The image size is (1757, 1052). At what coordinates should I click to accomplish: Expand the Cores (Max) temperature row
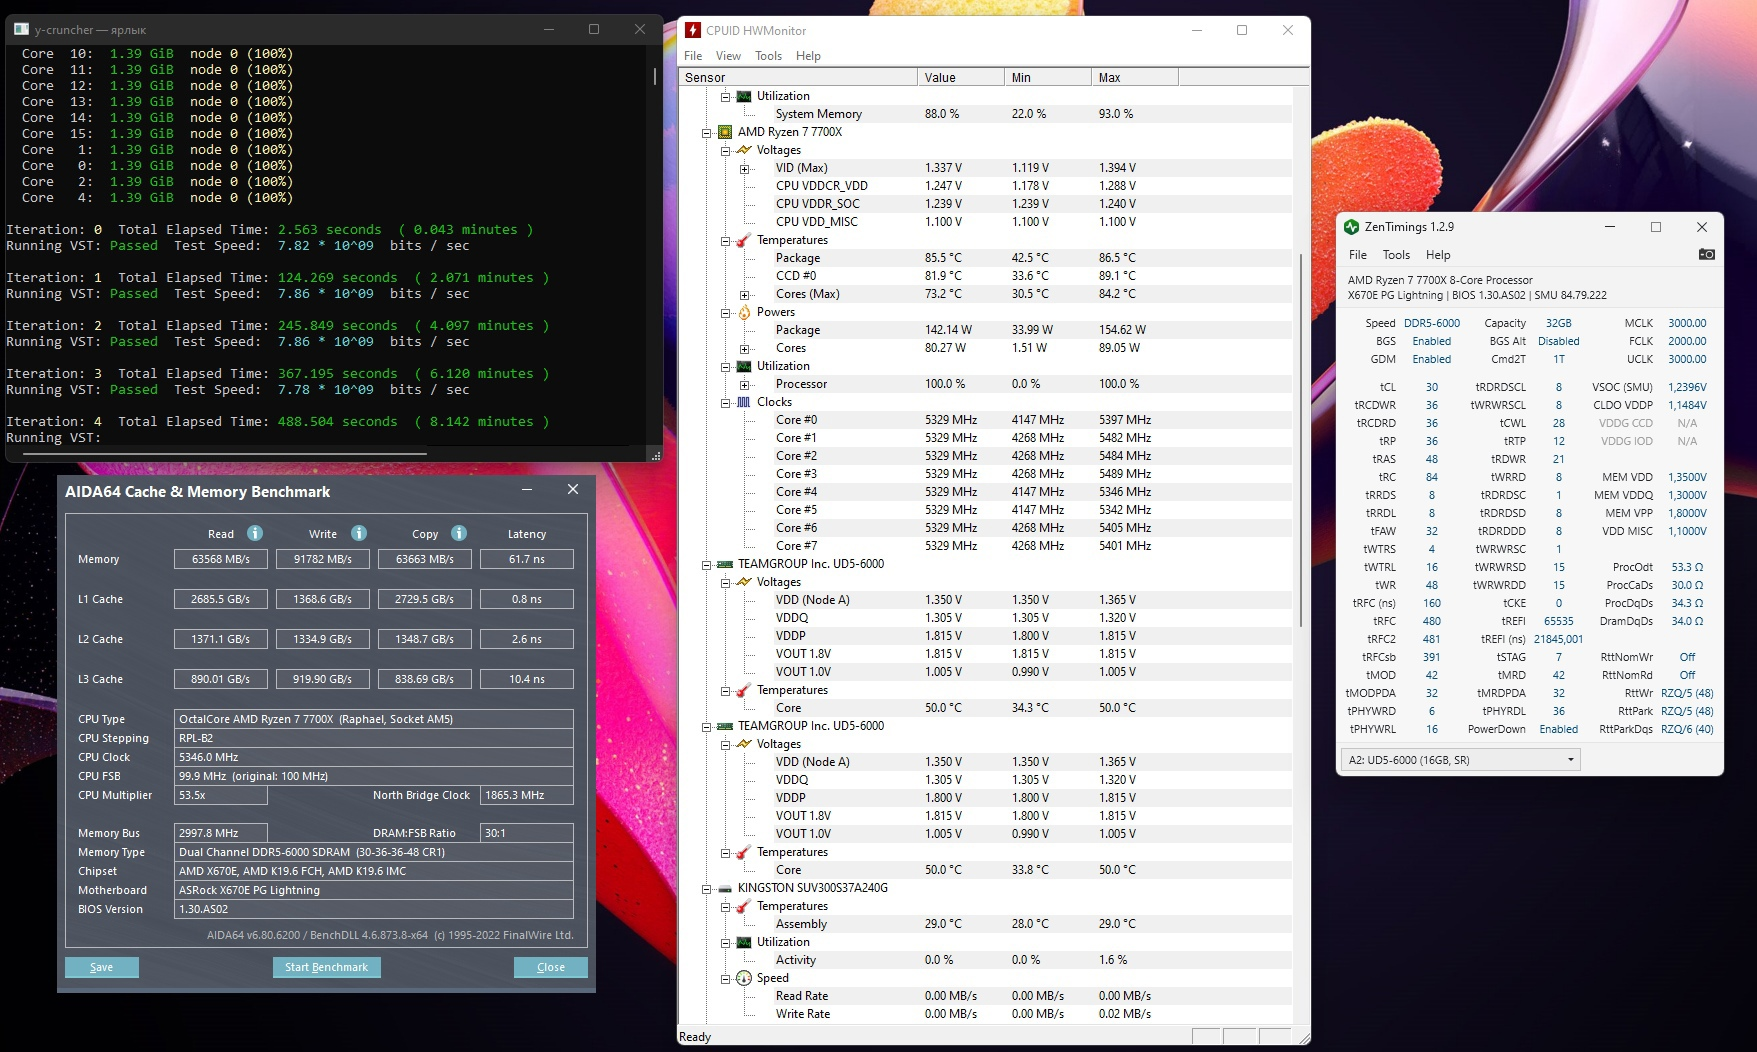click(744, 294)
